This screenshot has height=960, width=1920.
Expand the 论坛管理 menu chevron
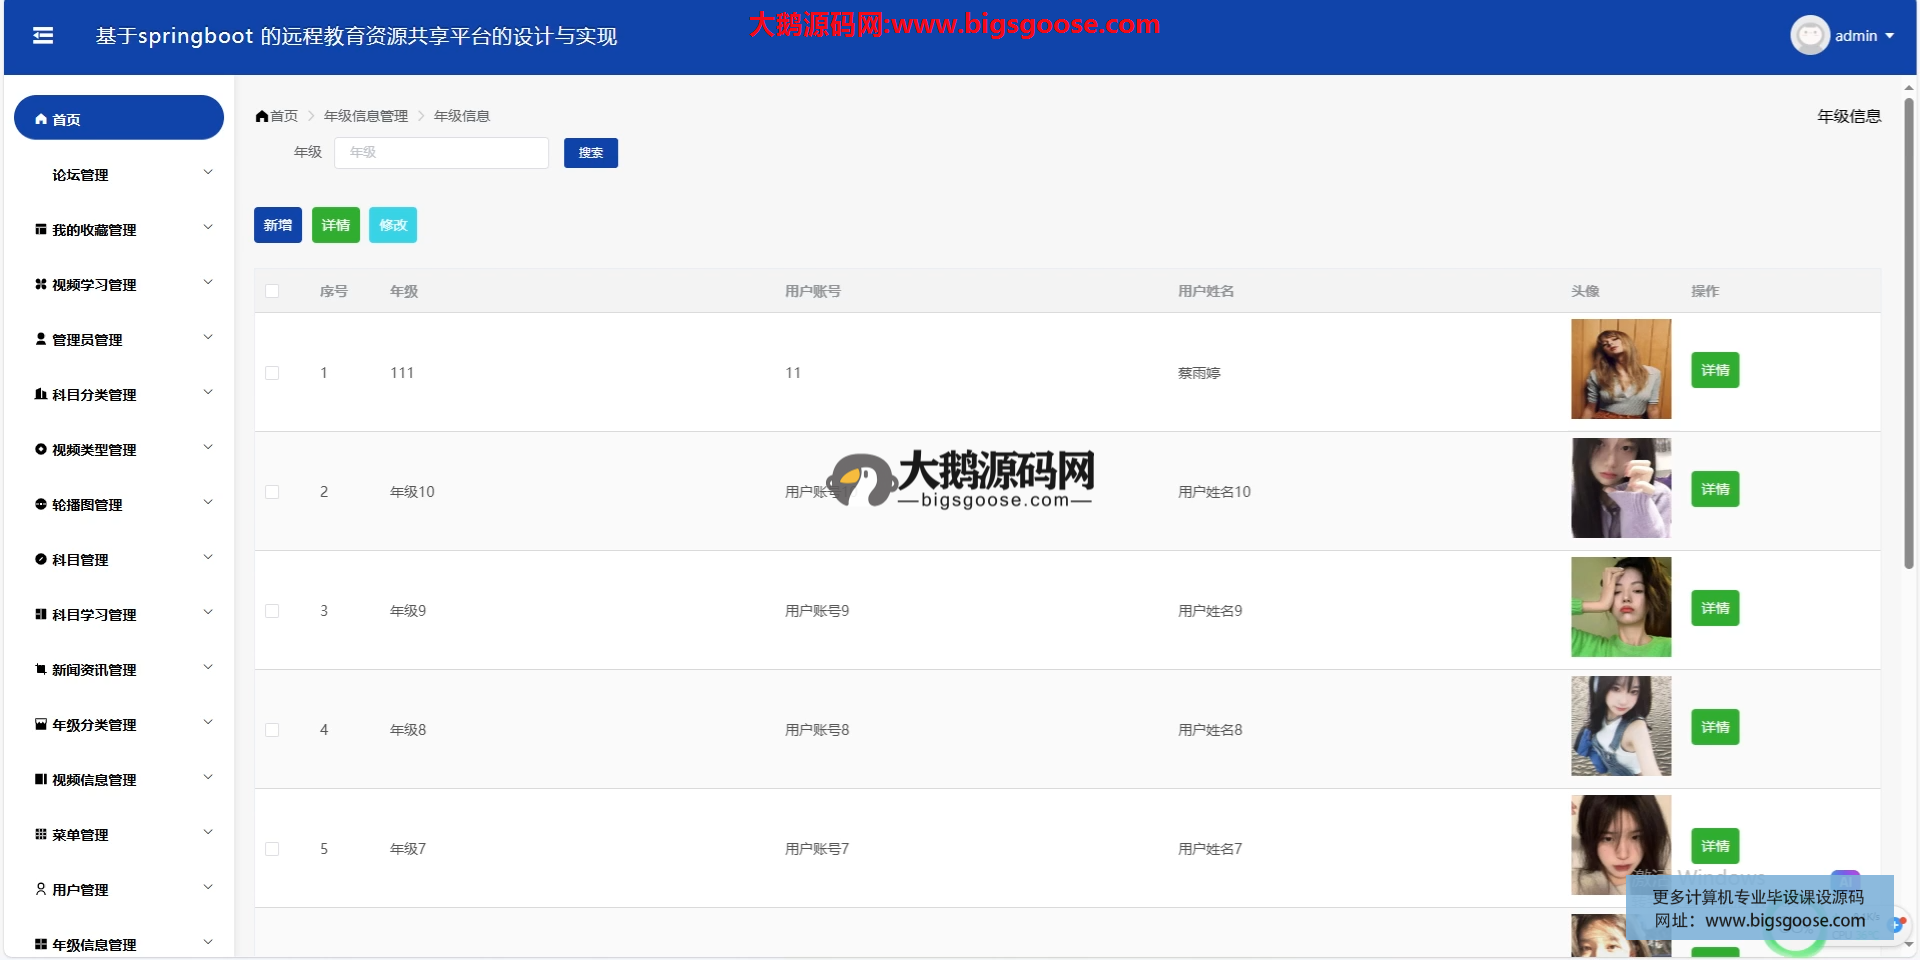208,173
